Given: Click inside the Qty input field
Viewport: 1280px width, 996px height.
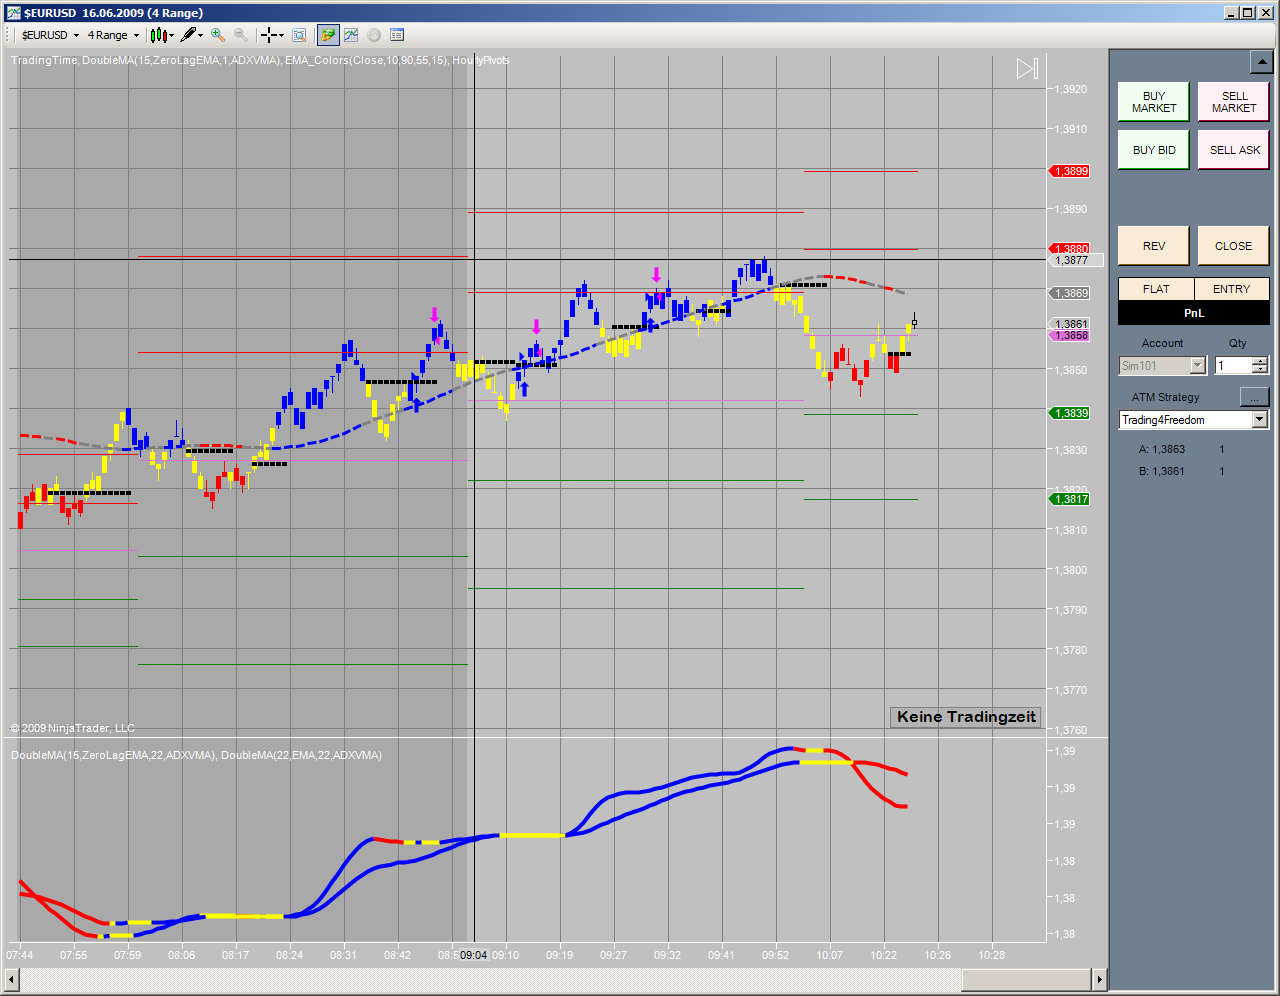Looking at the screenshot, I should coord(1233,366).
